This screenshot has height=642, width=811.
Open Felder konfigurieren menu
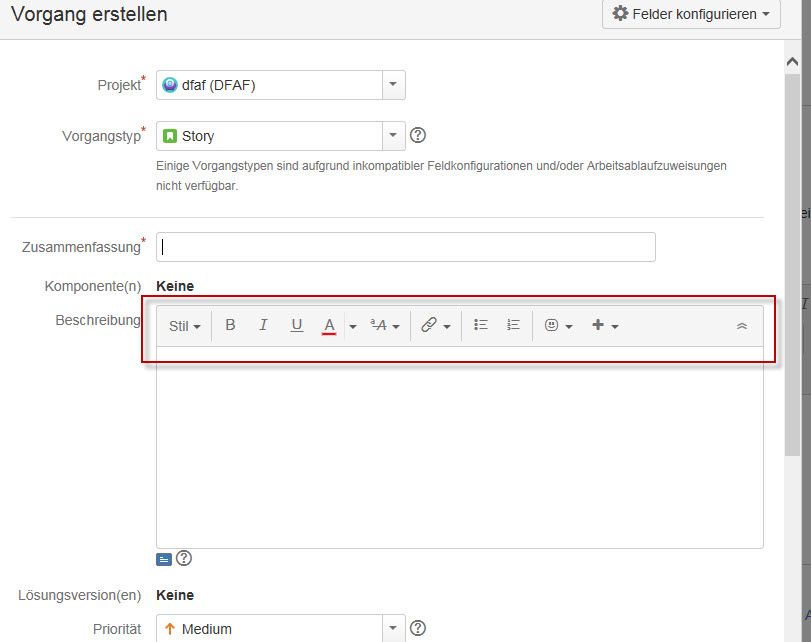pyautogui.click(x=691, y=14)
